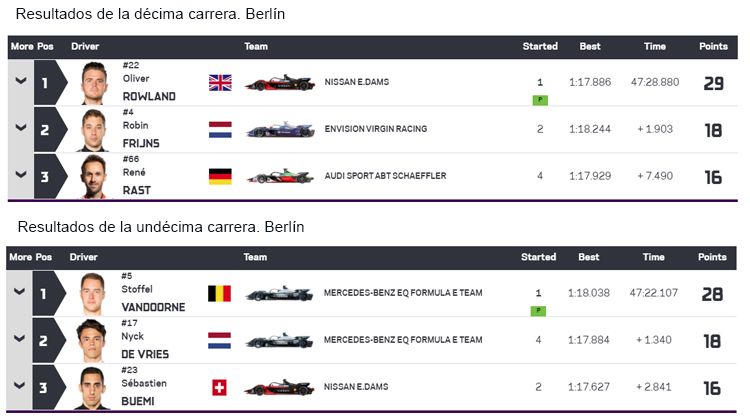Click the green pole position badge for Rowland
This screenshot has height=417, width=750.
[x=540, y=100]
